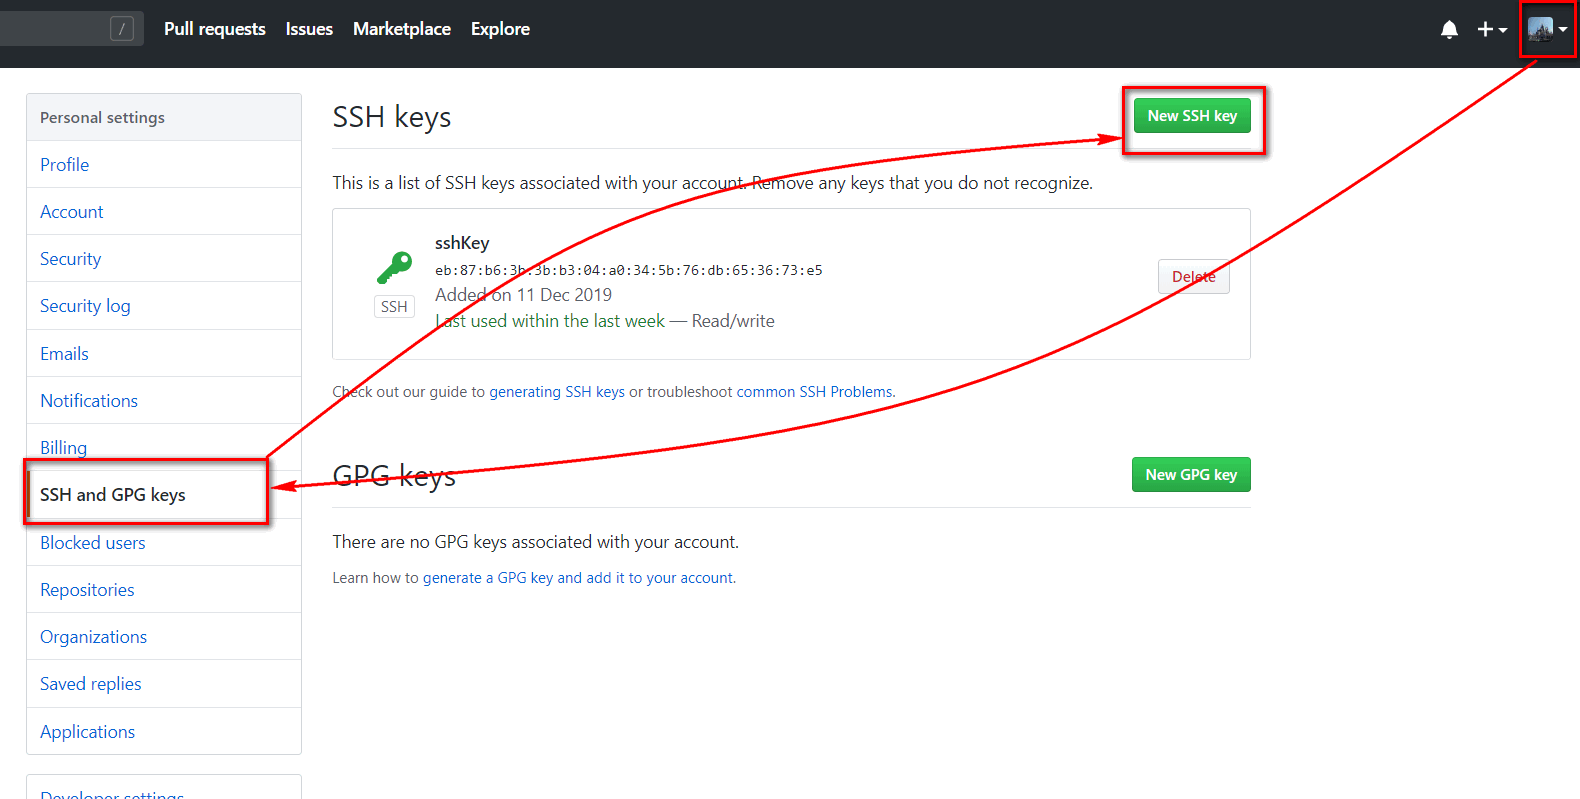1580x799 pixels.
Task: Click the slash search shortcut box
Action: (121, 29)
